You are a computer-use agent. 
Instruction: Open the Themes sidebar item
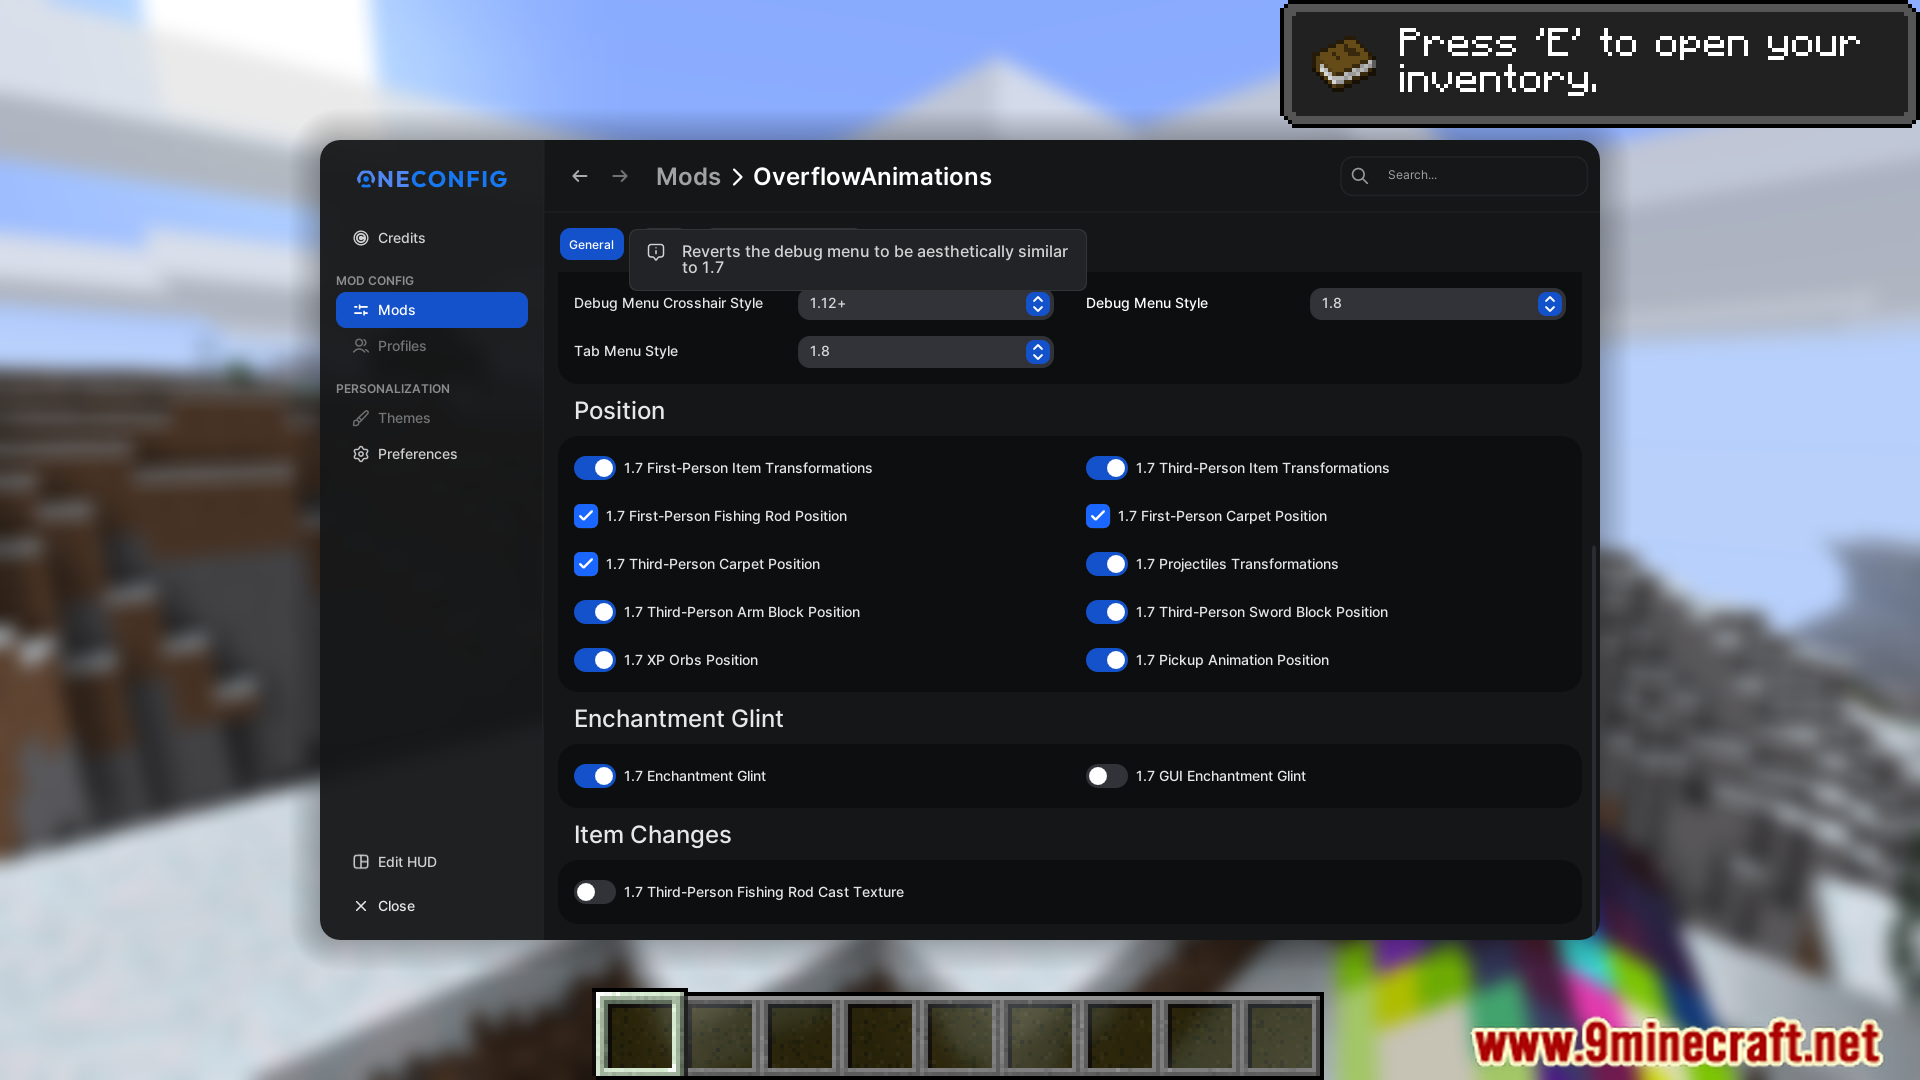point(432,418)
